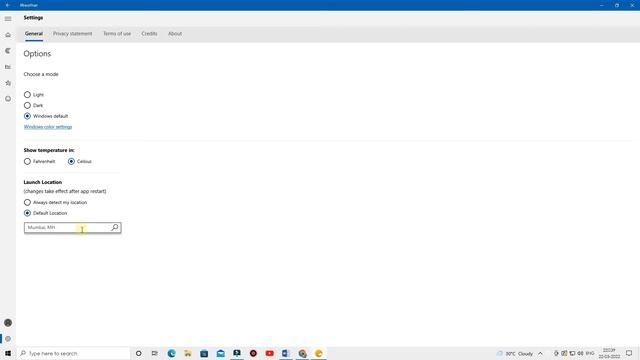Click the taskbar weather widget showing Cloudy

click(515, 353)
